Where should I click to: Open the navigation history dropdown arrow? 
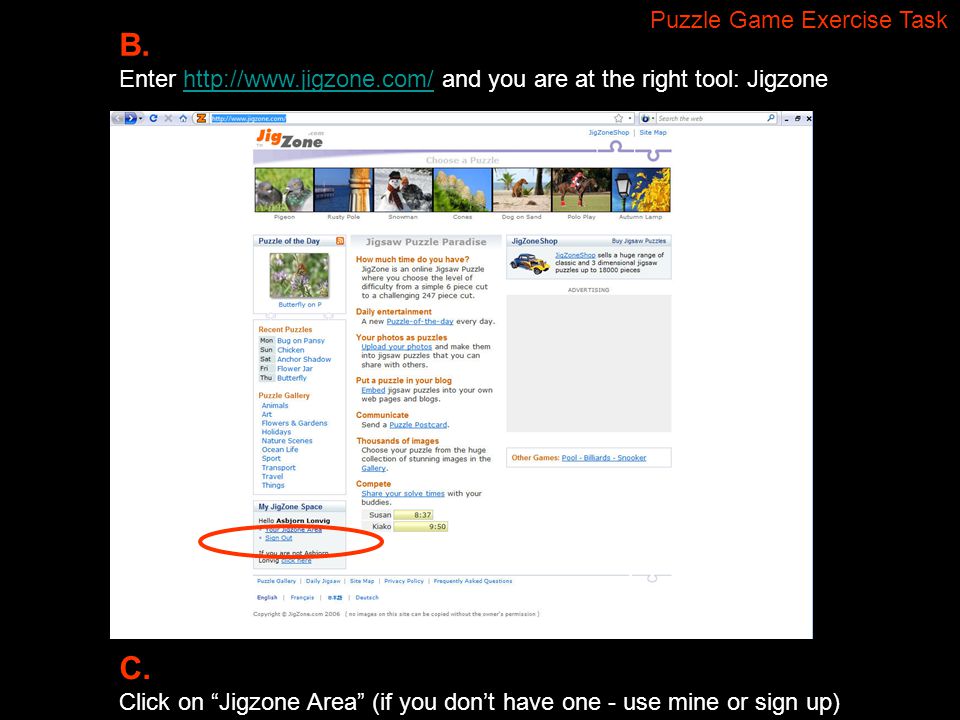click(141, 118)
